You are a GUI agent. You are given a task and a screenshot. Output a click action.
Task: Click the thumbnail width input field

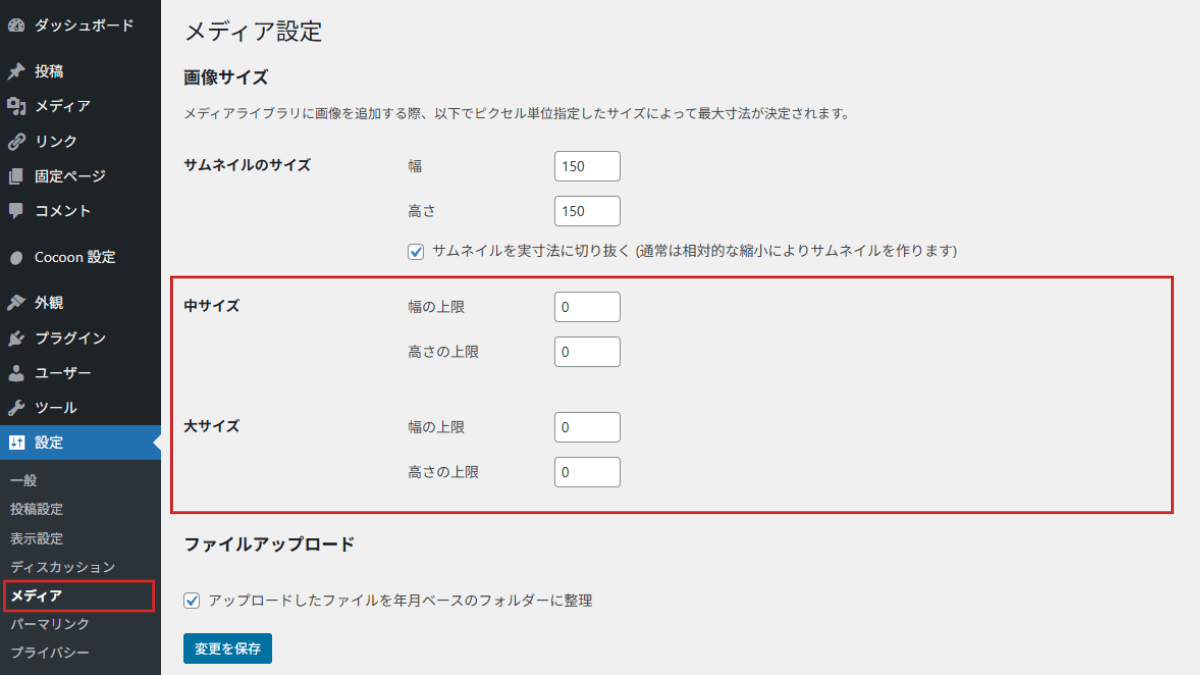point(587,167)
